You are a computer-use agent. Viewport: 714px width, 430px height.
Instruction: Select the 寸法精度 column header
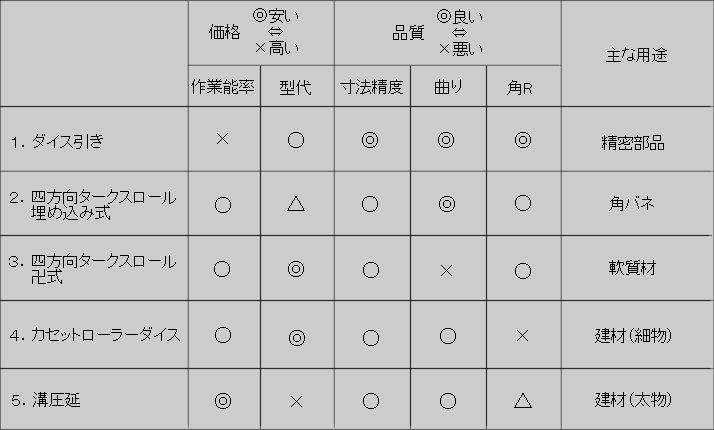(x=371, y=88)
